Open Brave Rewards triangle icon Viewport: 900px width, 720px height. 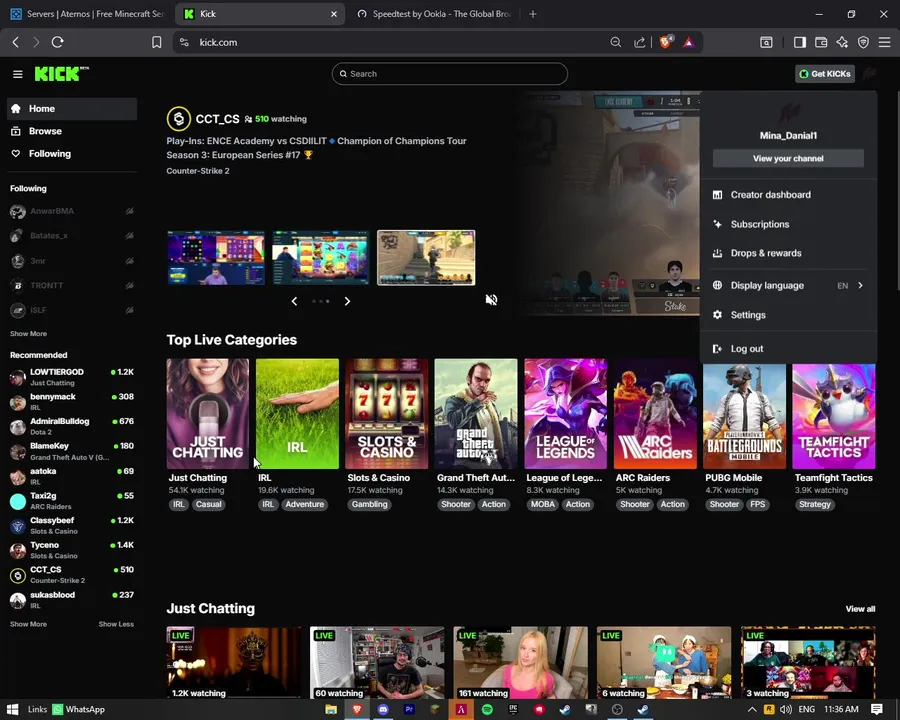pyautogui.click(x=688, y=42)
